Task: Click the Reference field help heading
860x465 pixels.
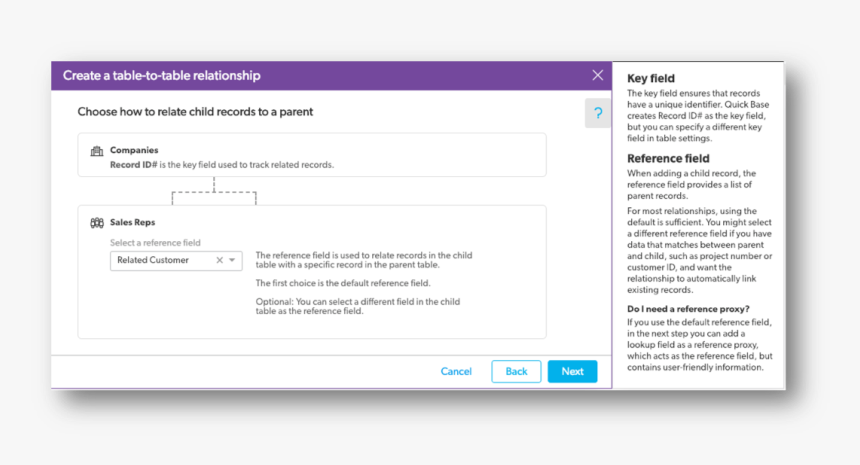Action: pos(668,158)
